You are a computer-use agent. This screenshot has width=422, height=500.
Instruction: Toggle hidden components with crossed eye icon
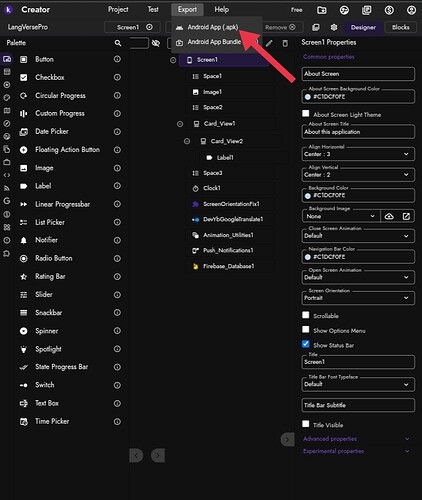(156, 43)
